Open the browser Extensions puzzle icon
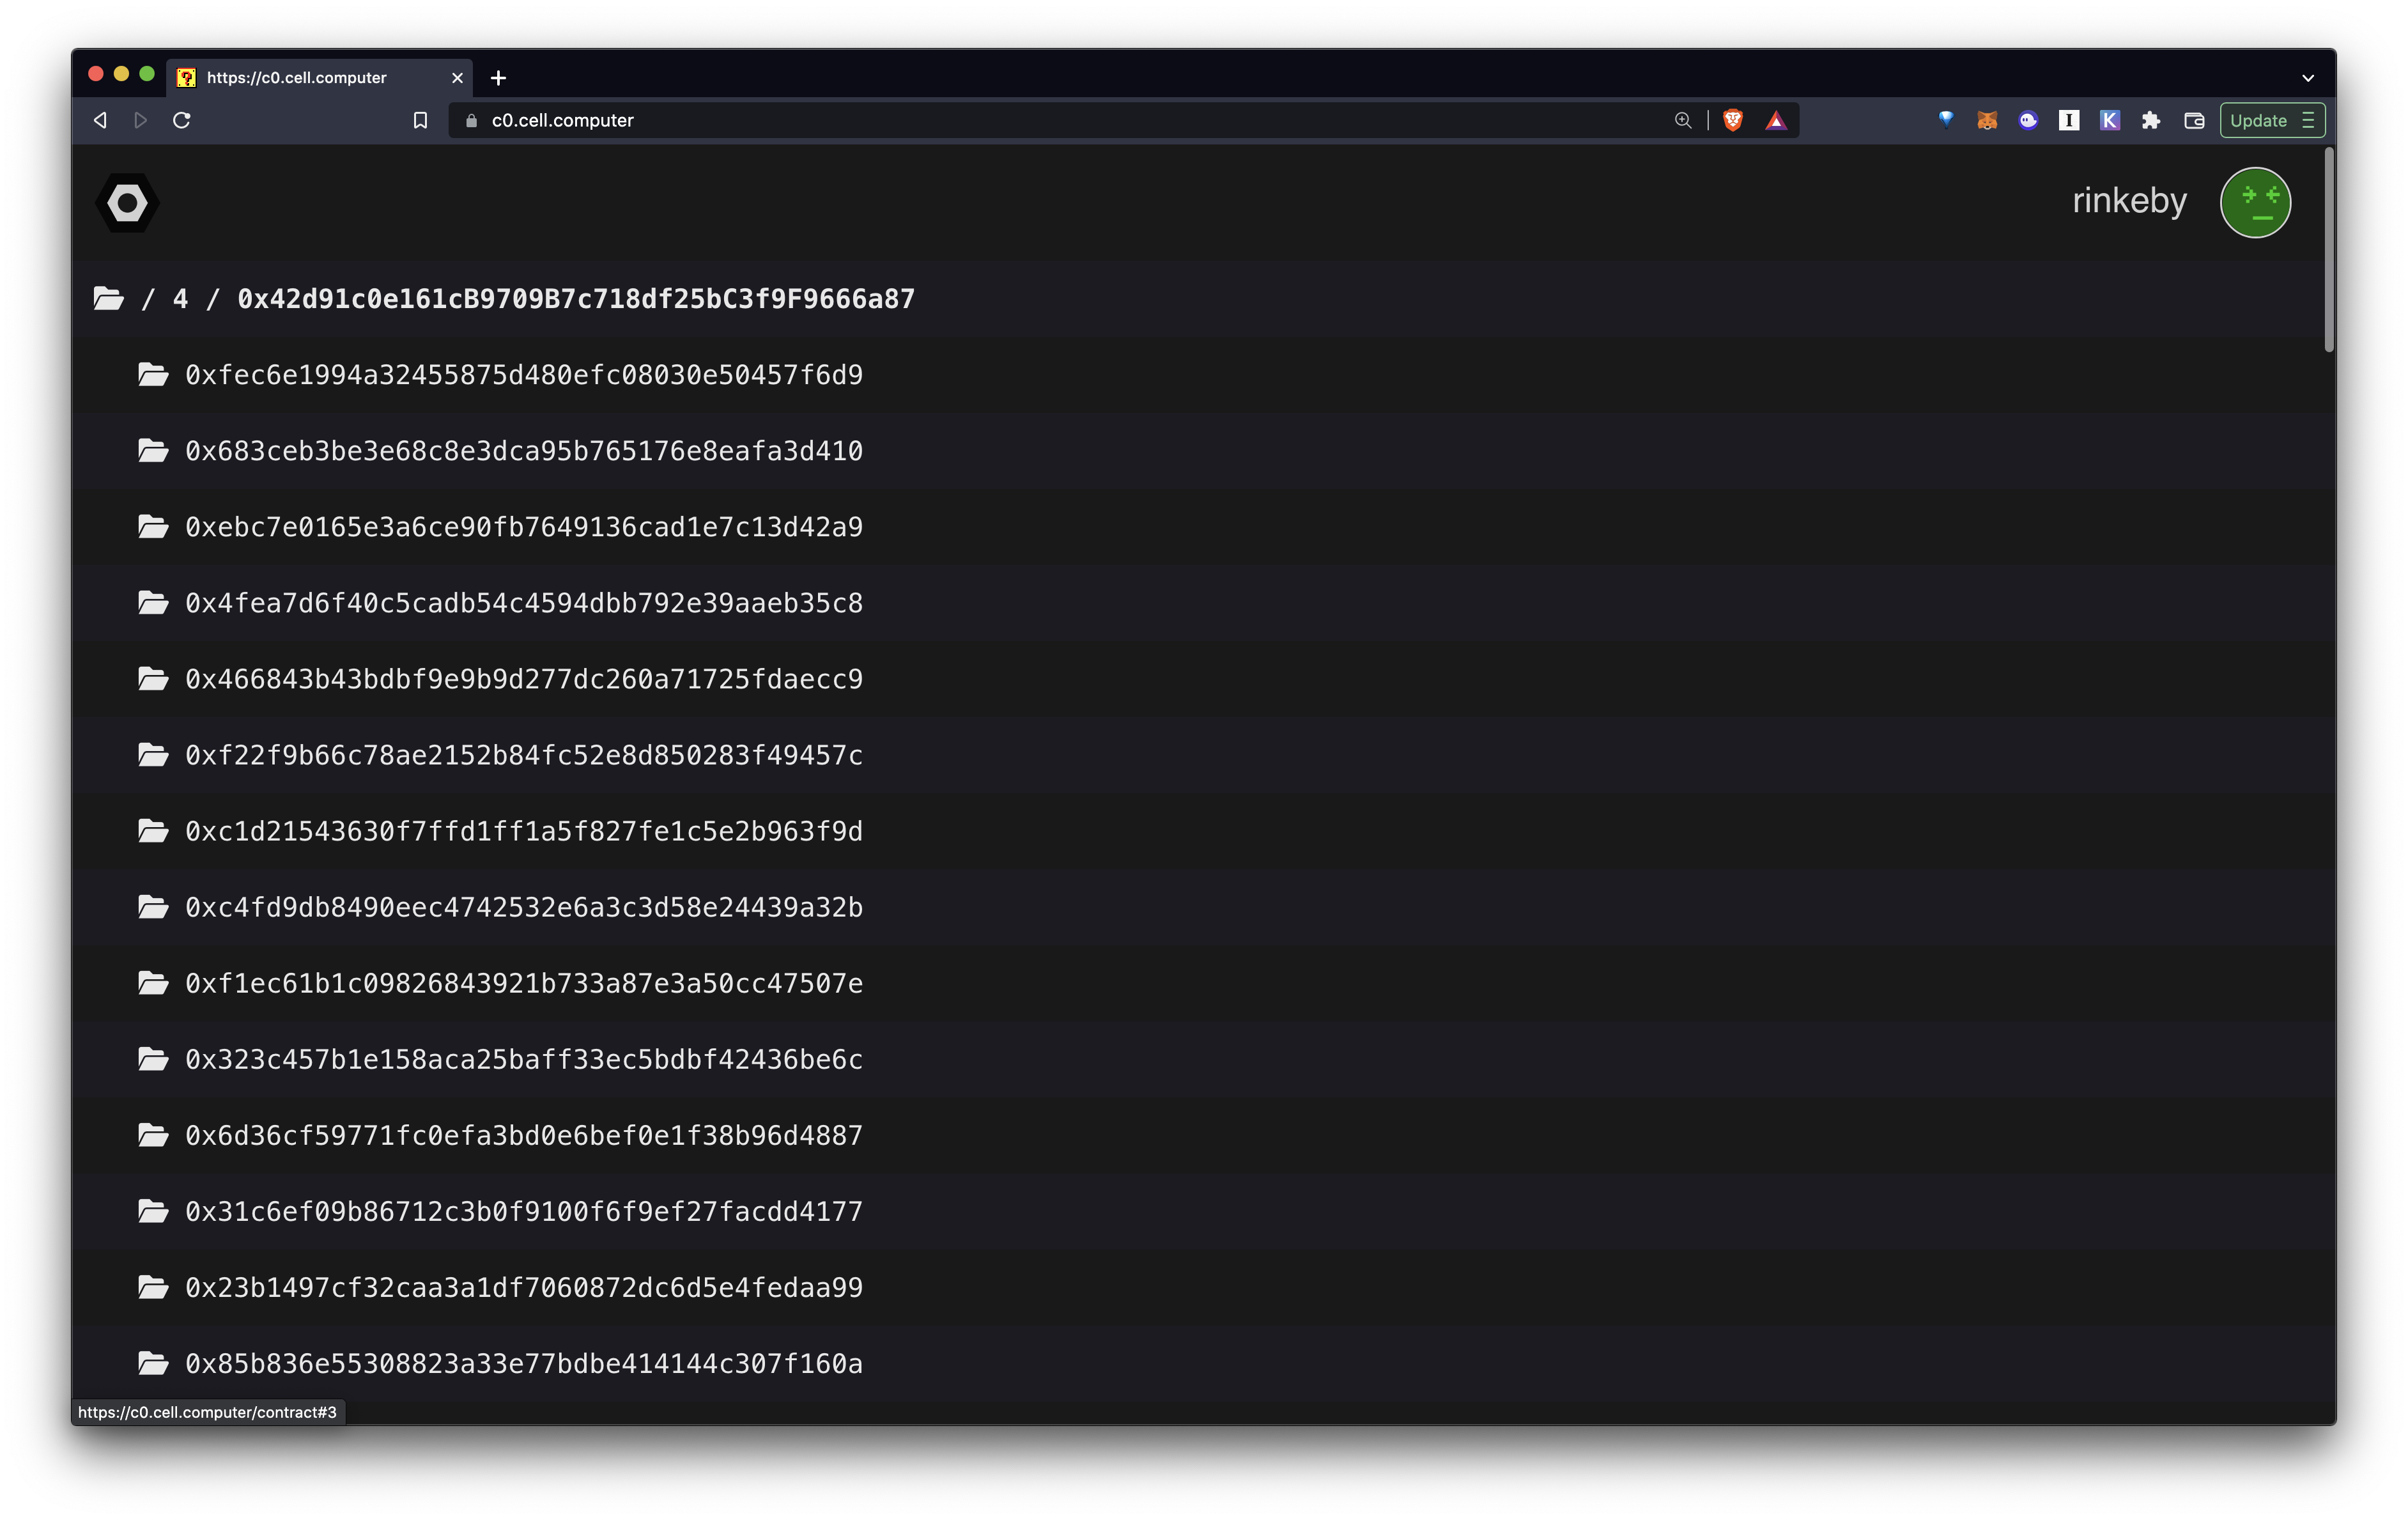The image size is (2408, 1520). point(2150,120)
